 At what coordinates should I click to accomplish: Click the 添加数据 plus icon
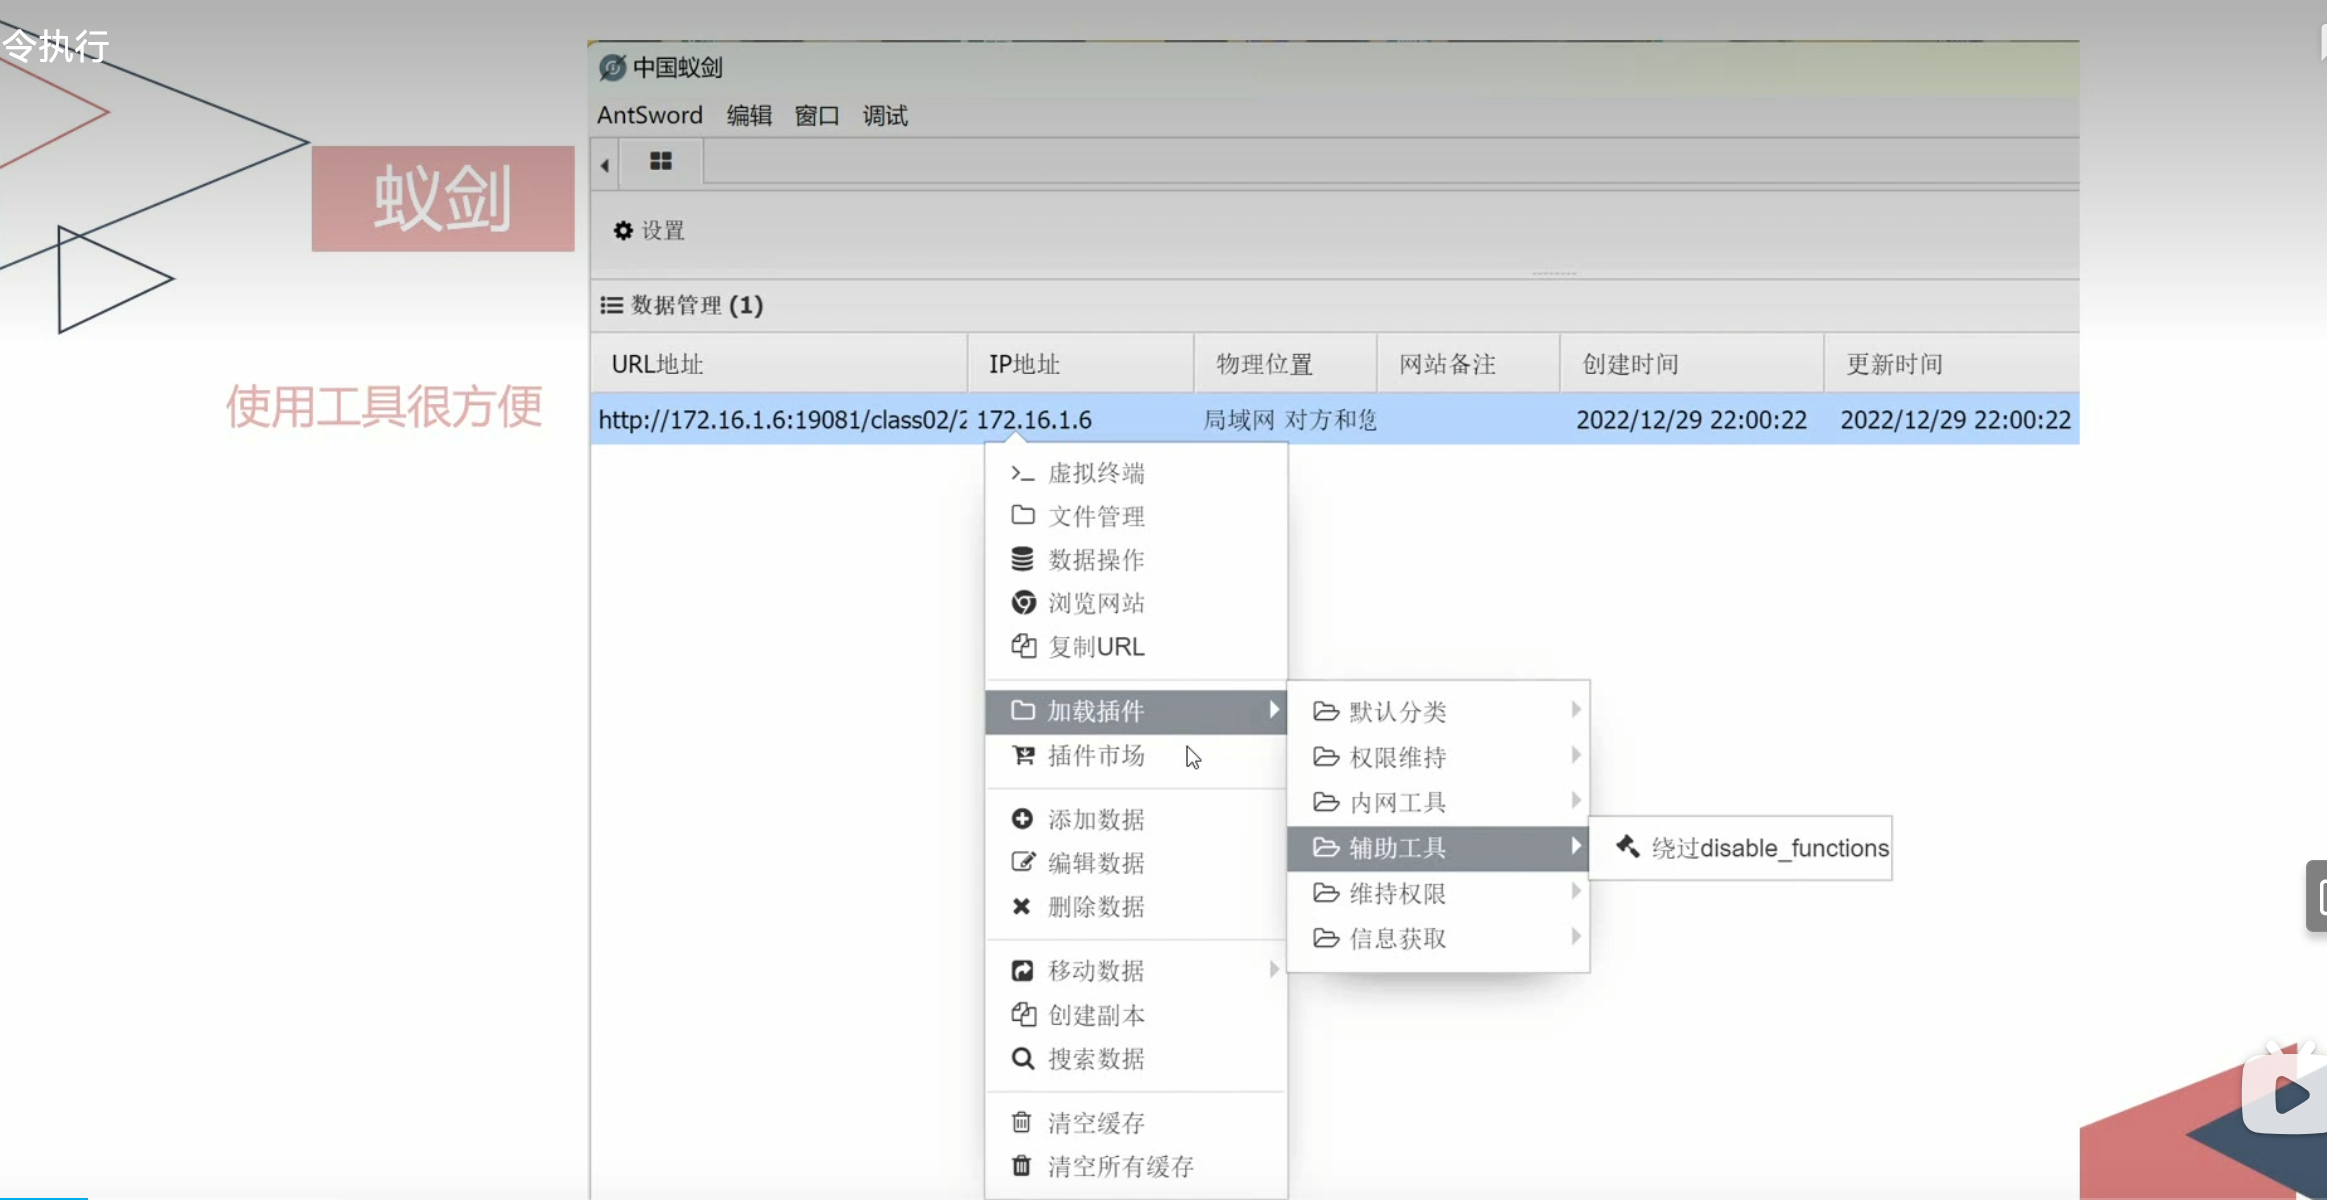pos(1022,819)
